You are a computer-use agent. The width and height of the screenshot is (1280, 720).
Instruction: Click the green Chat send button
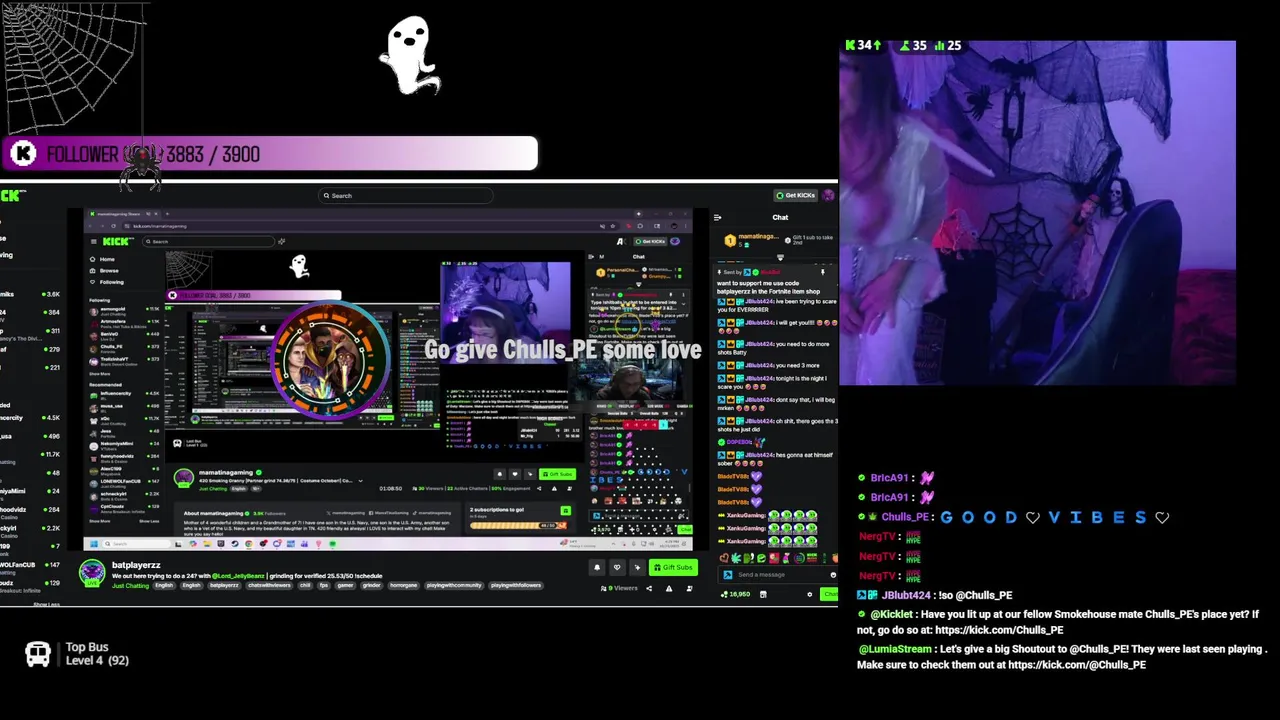pyautogui.click(x=830, y=594)
